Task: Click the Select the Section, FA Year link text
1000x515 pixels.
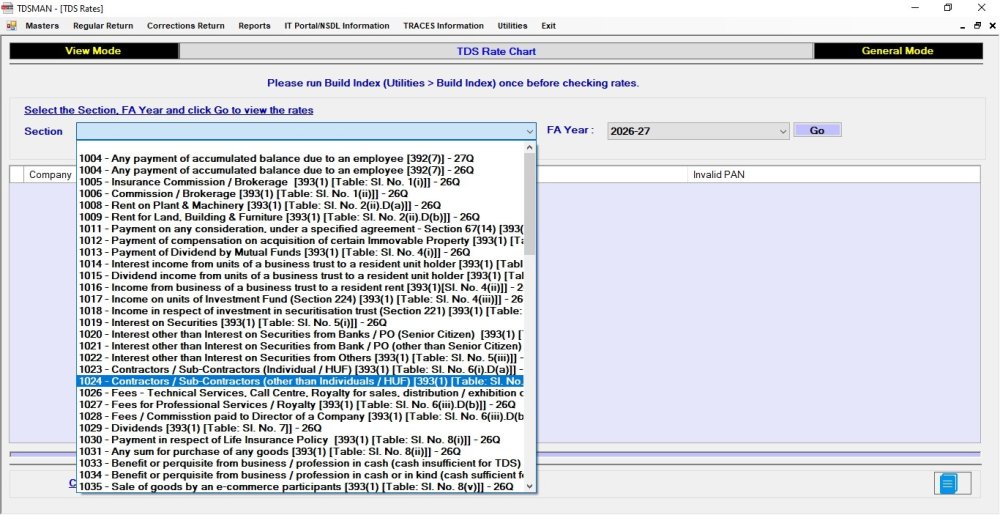Action: [168, 110]
